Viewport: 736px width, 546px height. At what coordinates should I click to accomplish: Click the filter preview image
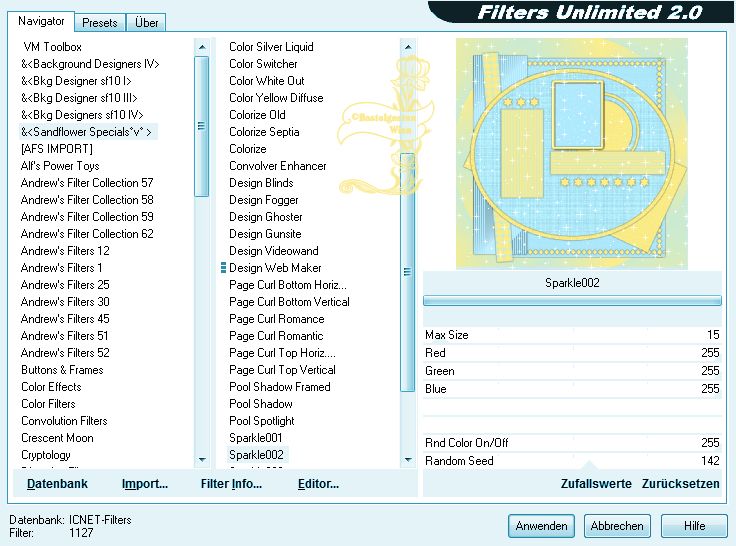click(x=572, y=154)
